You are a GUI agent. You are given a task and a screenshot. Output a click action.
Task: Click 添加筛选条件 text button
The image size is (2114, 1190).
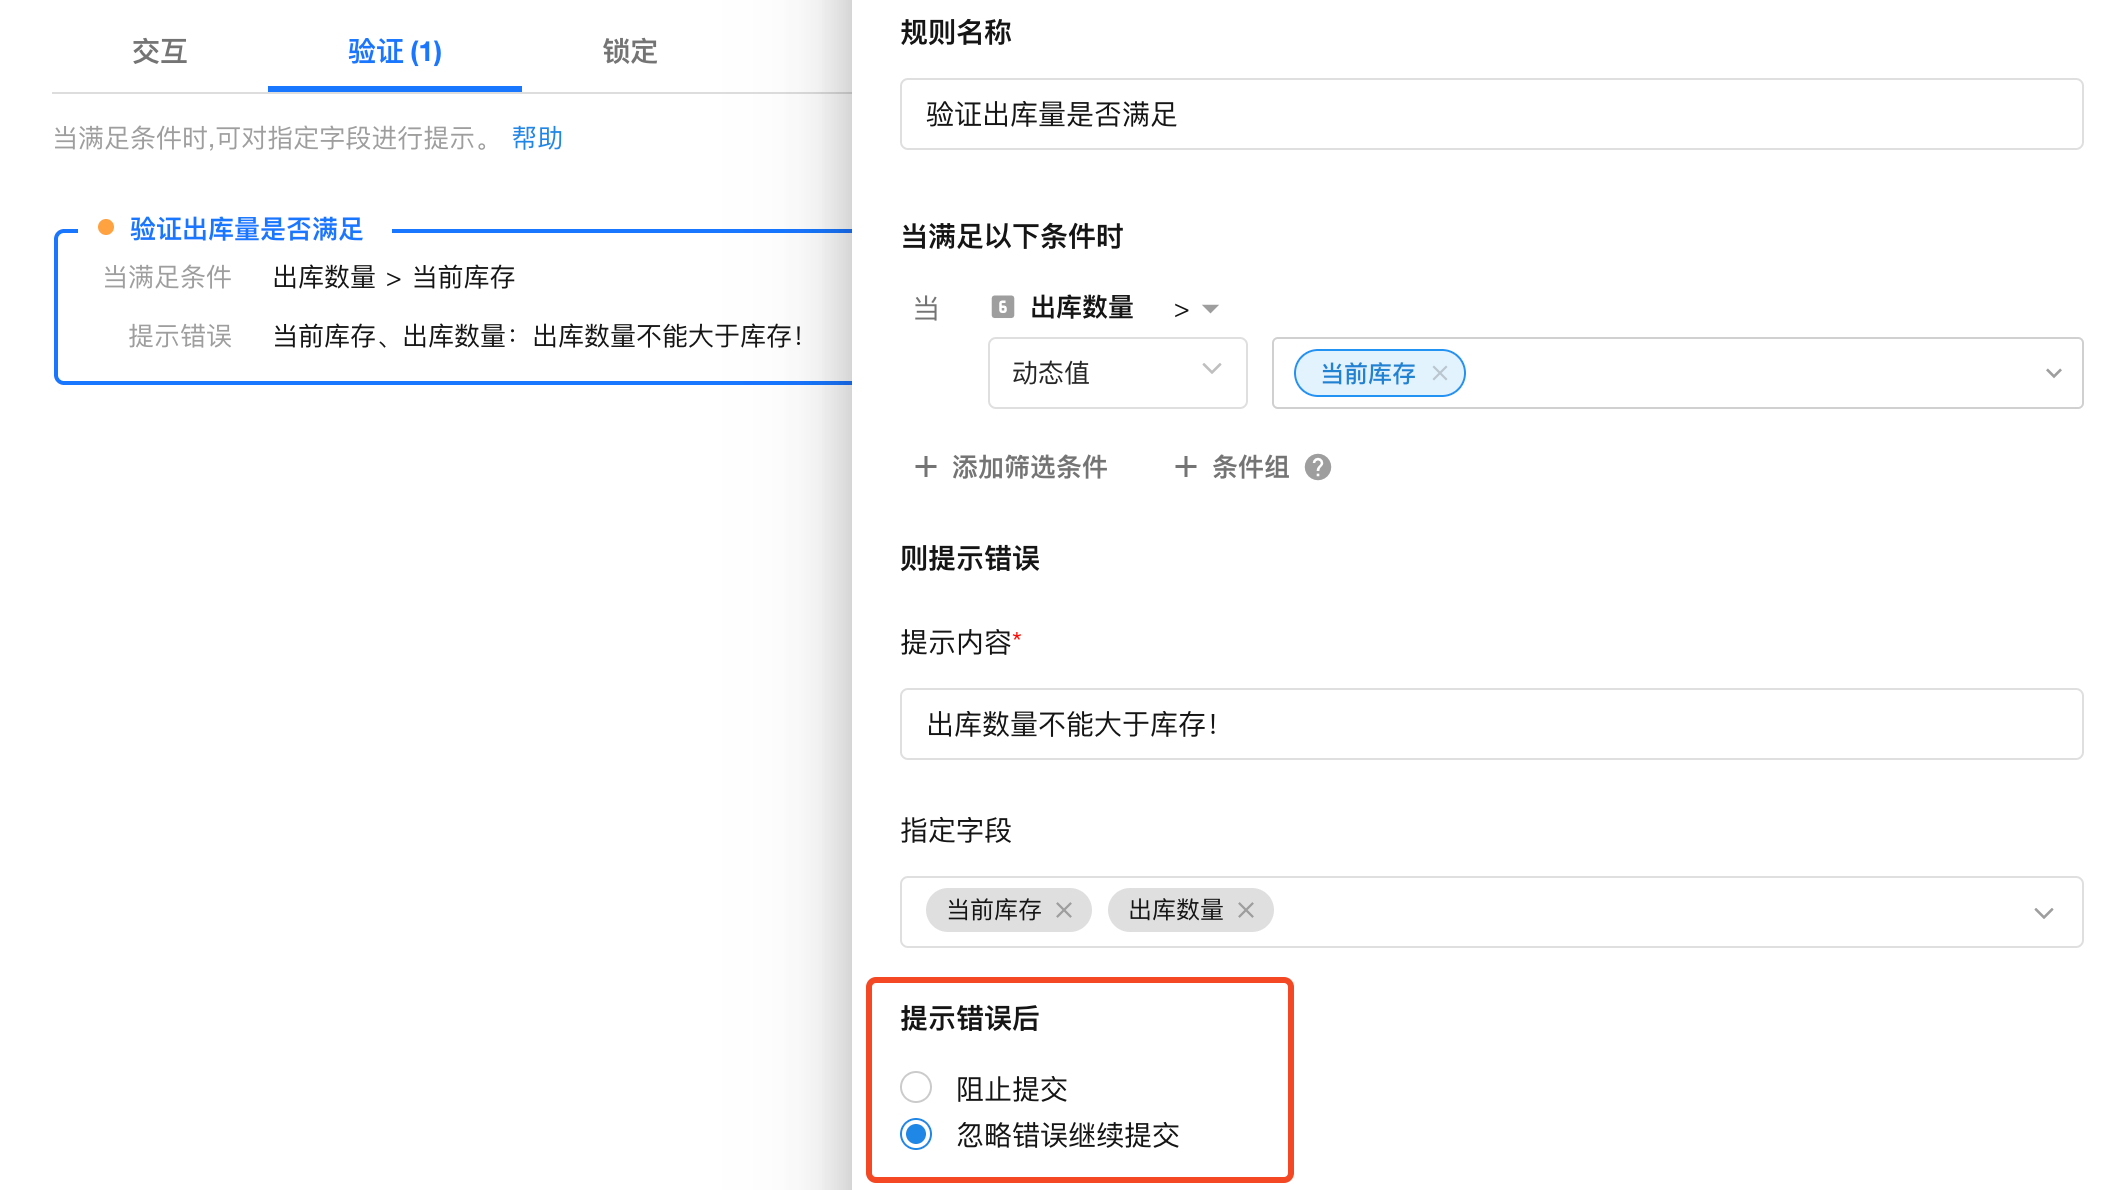click(x=1029, y=467)
